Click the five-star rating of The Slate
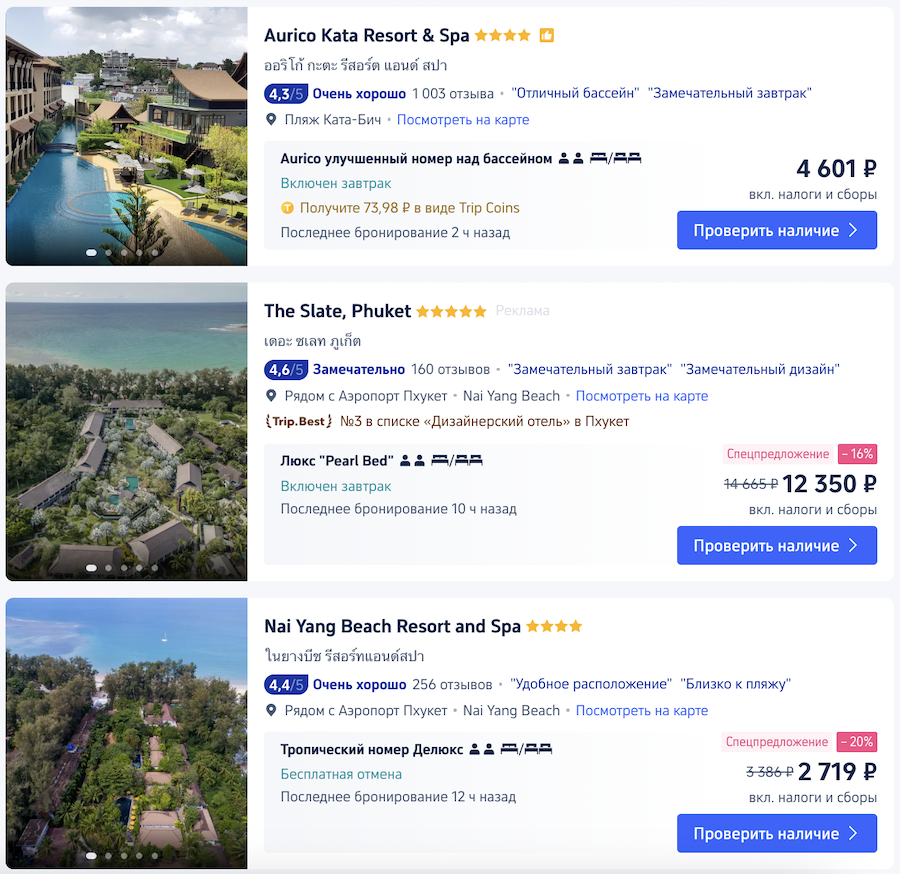This screenshot has width=900, height=874. coord(451,312)
